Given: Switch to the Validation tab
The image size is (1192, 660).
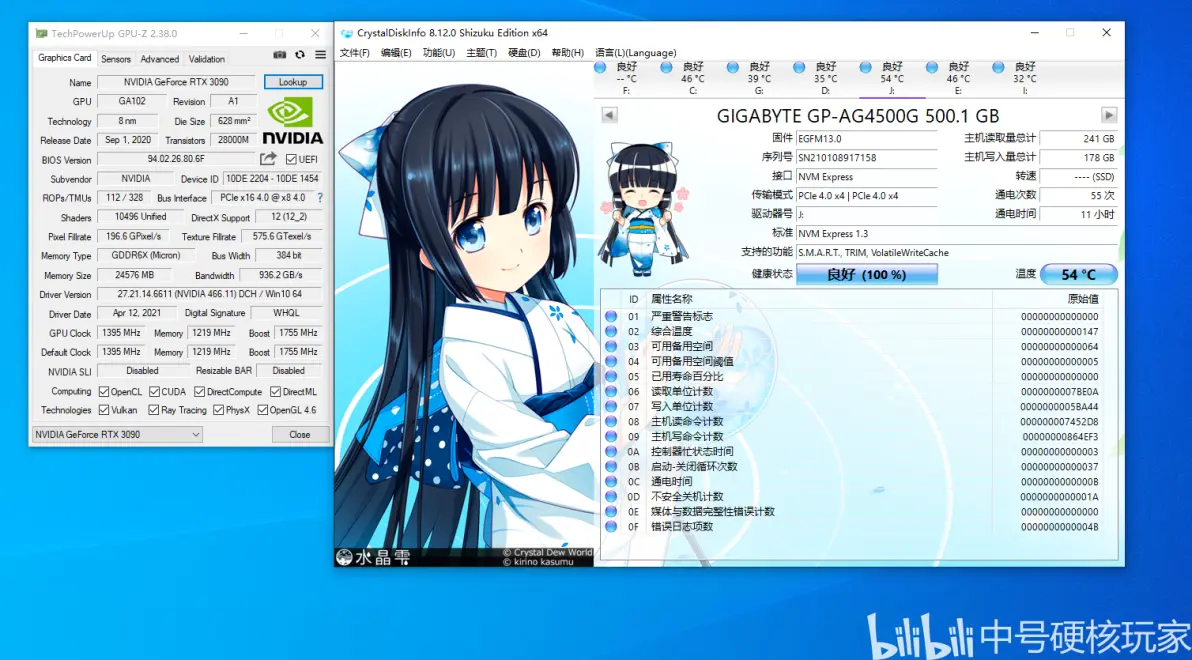Looking at the screenshot, I should click(x=207, y=59).
